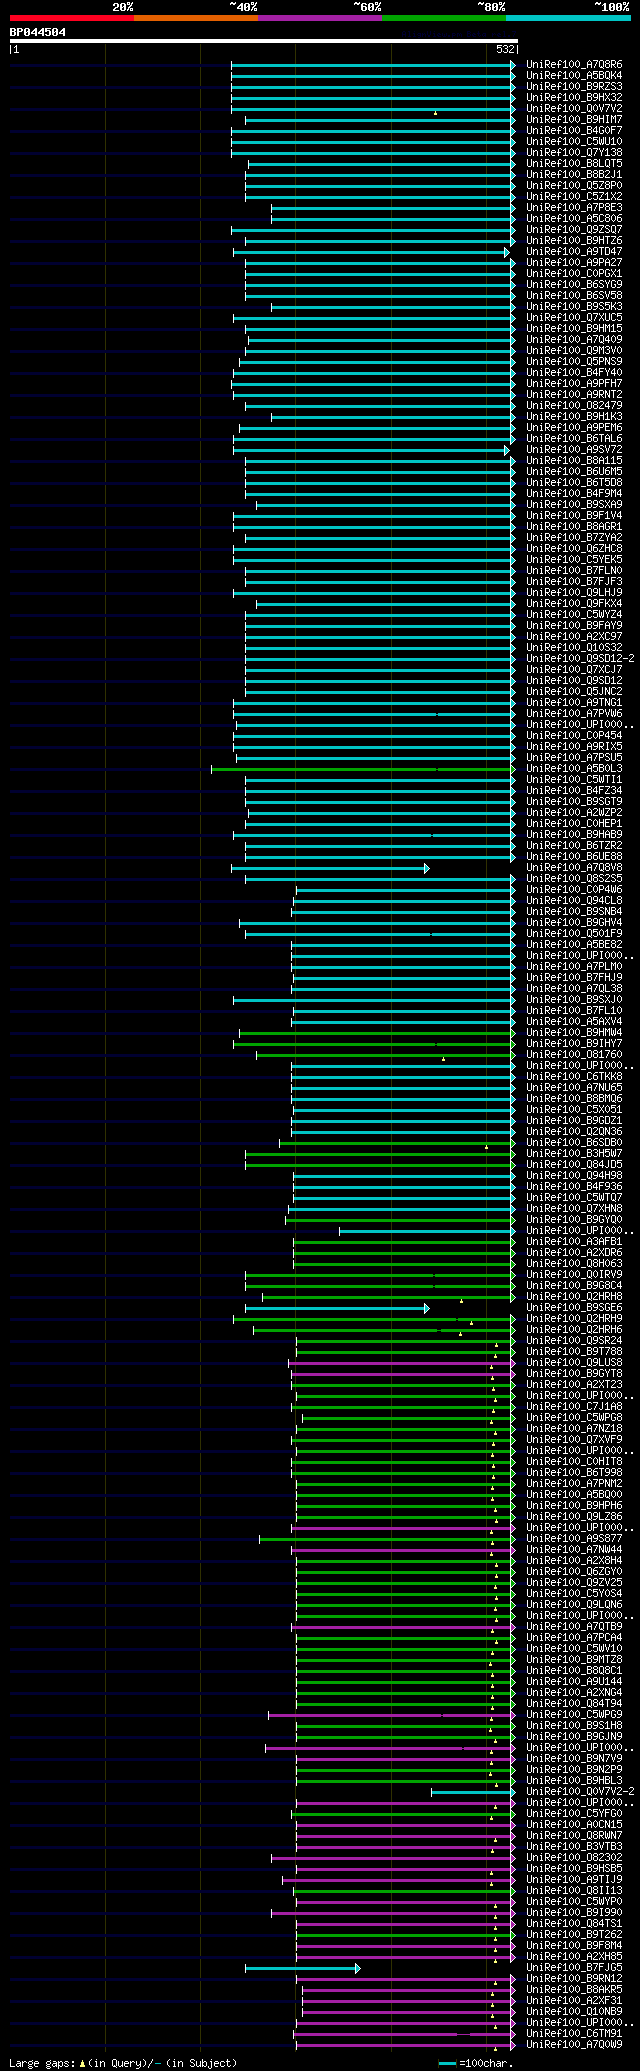
Task: Select the query label BP044504
Action: coord(38,32)
